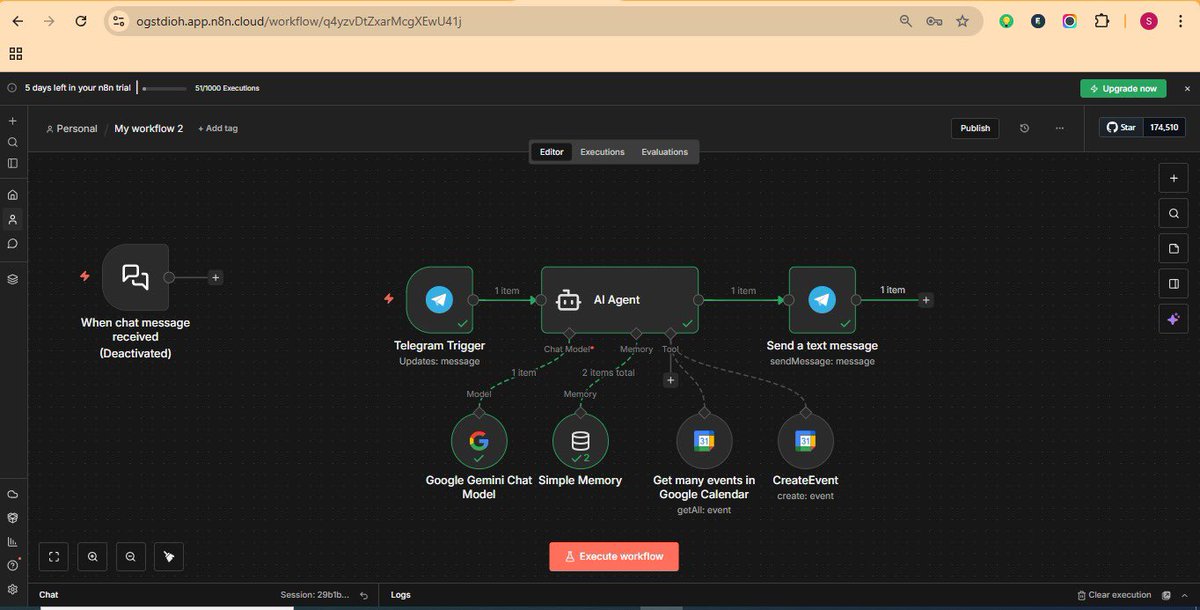The image size is (1200, 610).
Task: Add a sticky note from right toolbar
Action: tap(1174, 248)
